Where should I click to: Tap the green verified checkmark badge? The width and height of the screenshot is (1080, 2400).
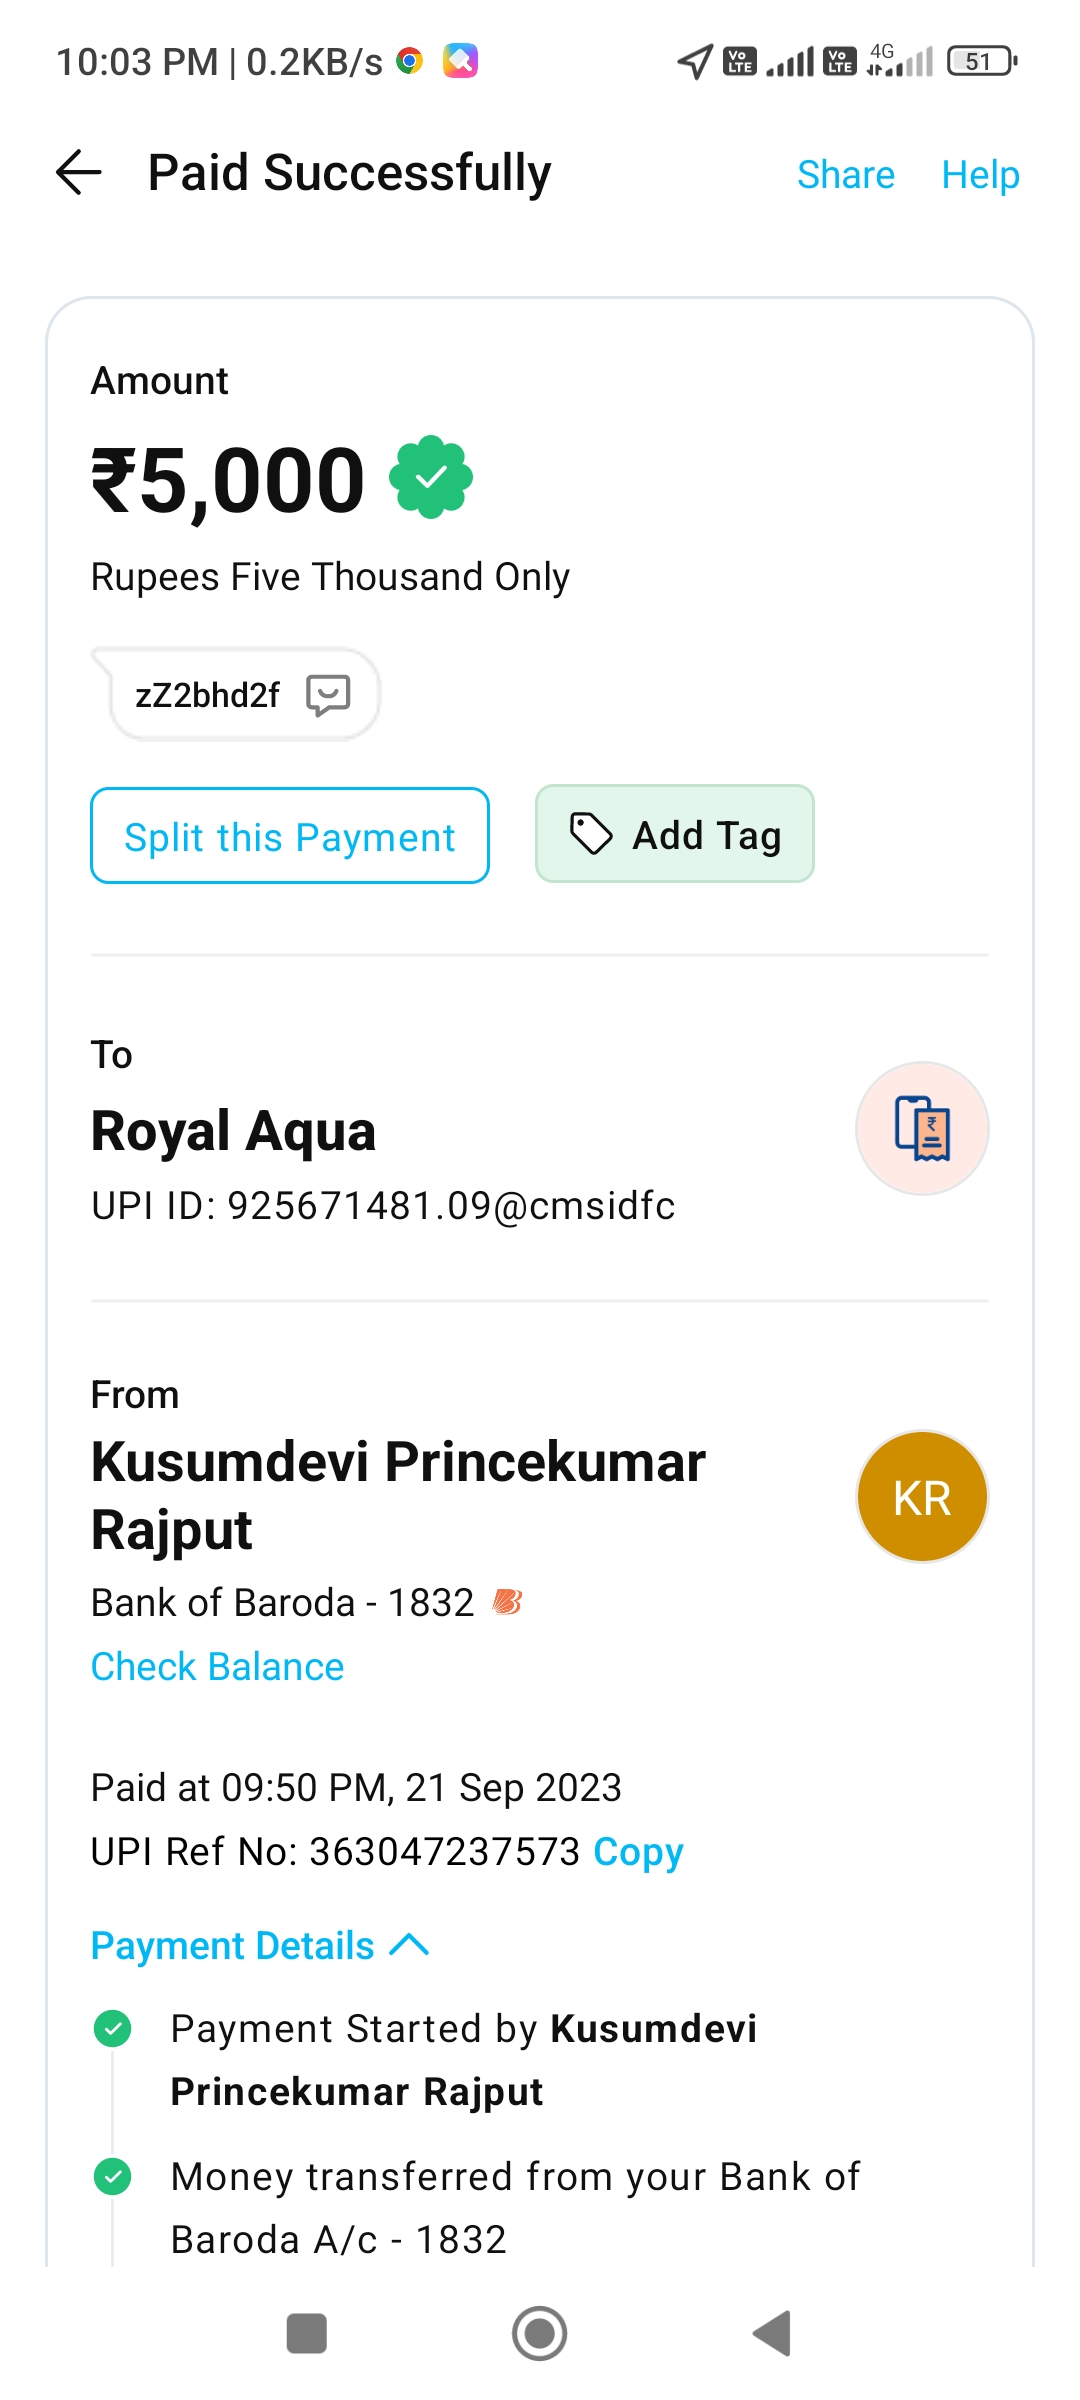point(431,477)
